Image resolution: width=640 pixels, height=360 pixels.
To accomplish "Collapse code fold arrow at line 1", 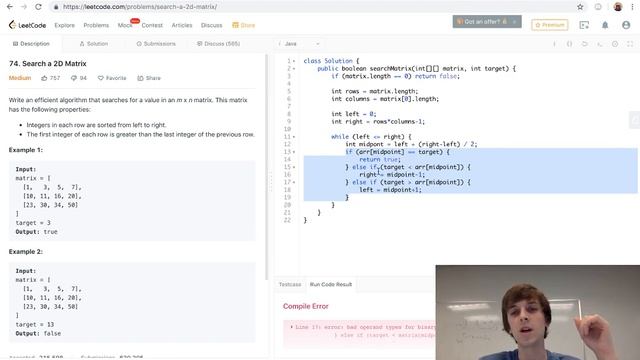I will [294, 61].
